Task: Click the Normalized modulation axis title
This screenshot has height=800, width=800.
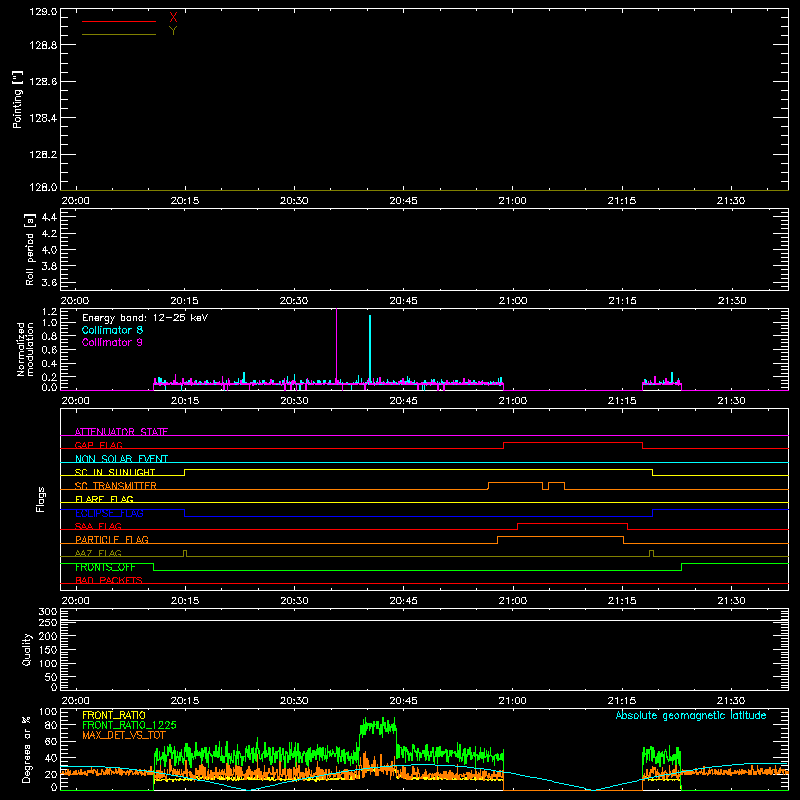Action: (24, 349)
